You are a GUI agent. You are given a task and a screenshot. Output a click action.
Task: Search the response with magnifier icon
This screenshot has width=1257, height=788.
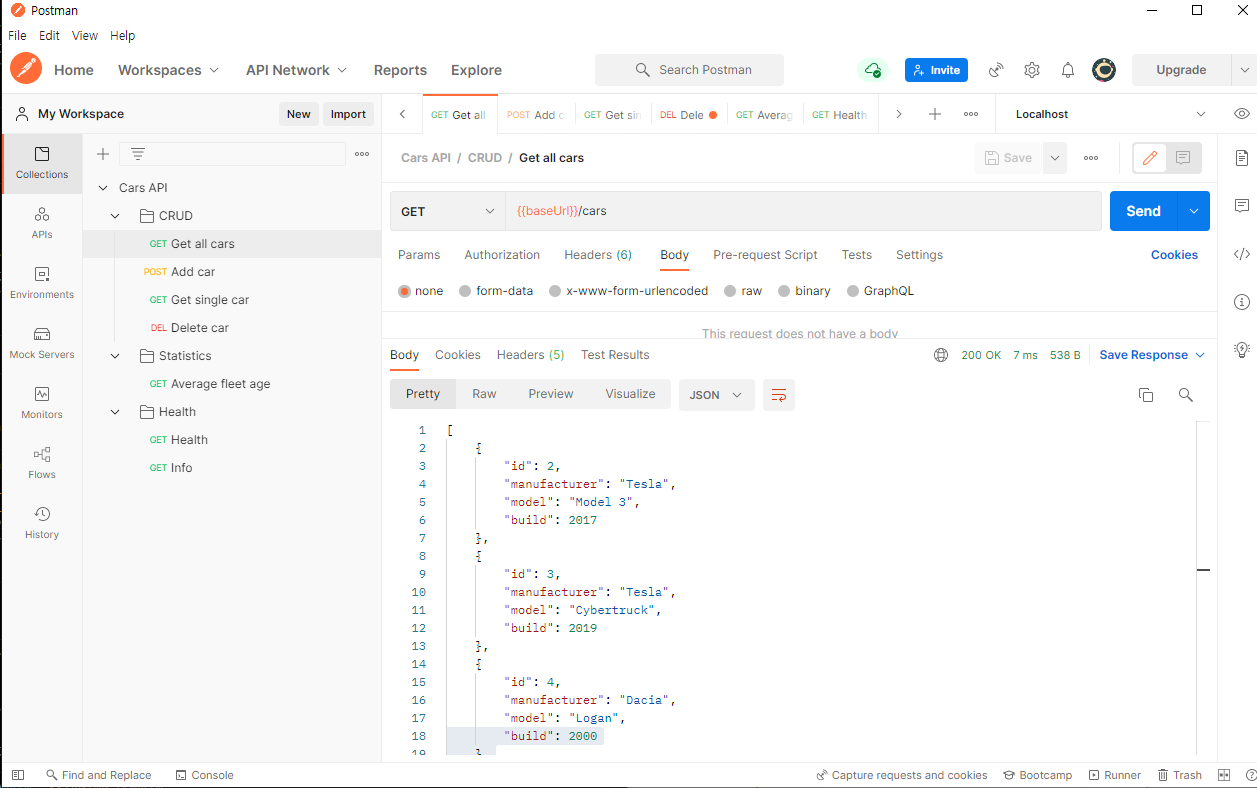tap(1186, 395)
